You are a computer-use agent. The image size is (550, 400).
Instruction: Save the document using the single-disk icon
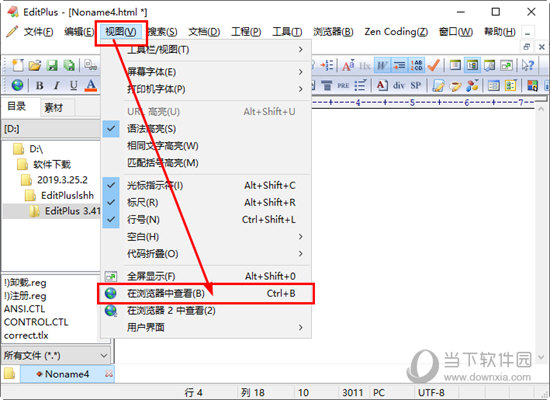pyautogui.click(x=52, y=65)
